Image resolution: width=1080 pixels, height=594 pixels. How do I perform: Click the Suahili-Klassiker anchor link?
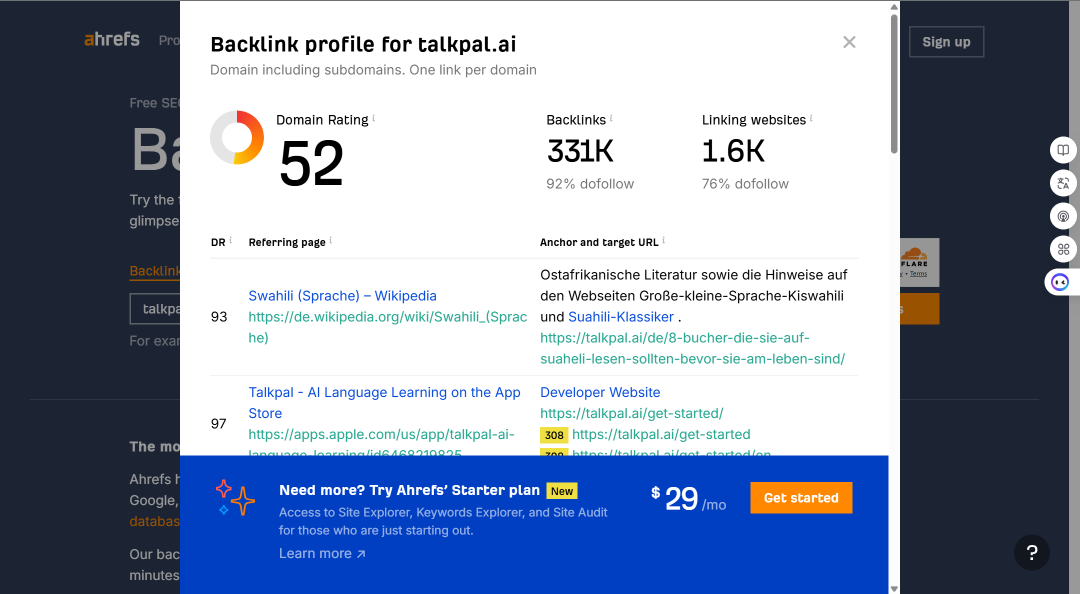pyautogui.click(x=621, y=317)
